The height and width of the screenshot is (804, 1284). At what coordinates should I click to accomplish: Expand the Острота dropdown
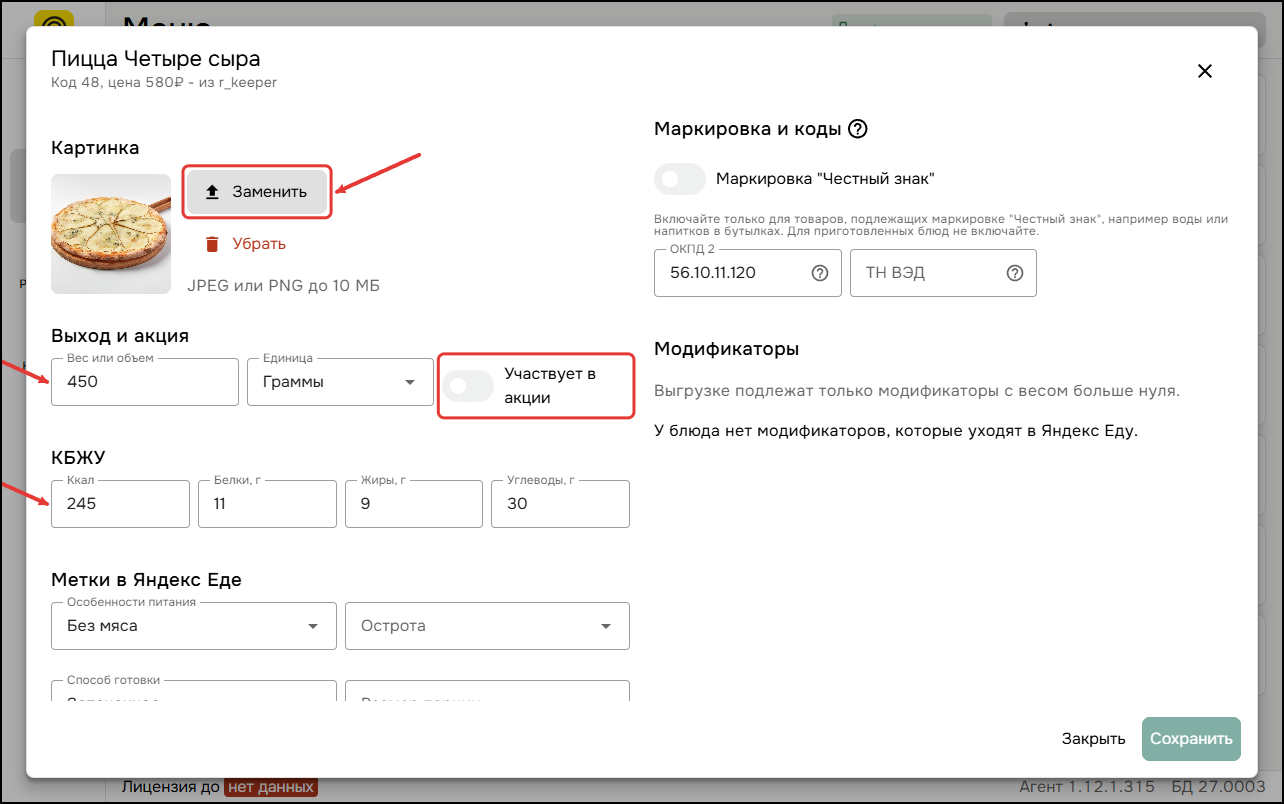pos(487,626)
